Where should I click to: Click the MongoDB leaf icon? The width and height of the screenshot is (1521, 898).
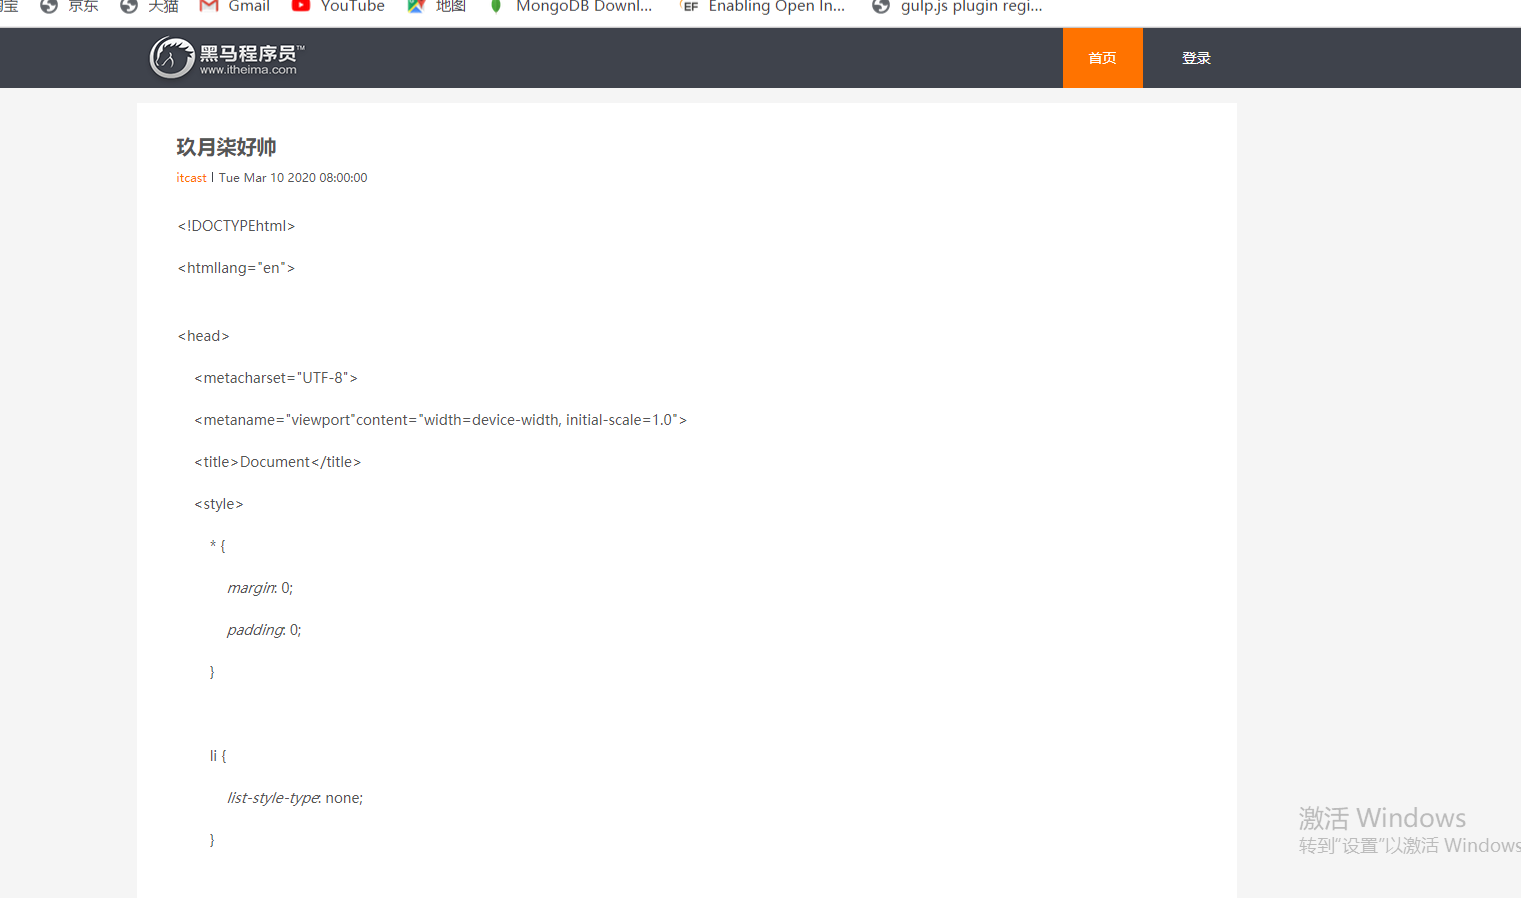coord(496,5)
